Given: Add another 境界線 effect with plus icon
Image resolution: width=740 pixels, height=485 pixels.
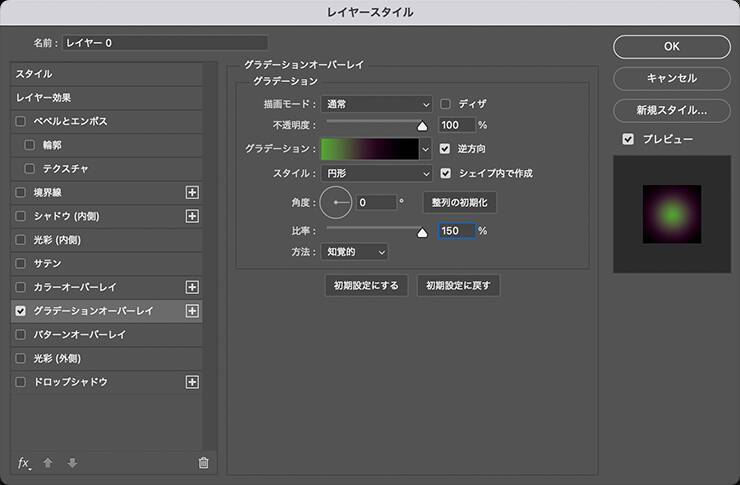Looking at the screenshot, I should click(x=193, y=192).
